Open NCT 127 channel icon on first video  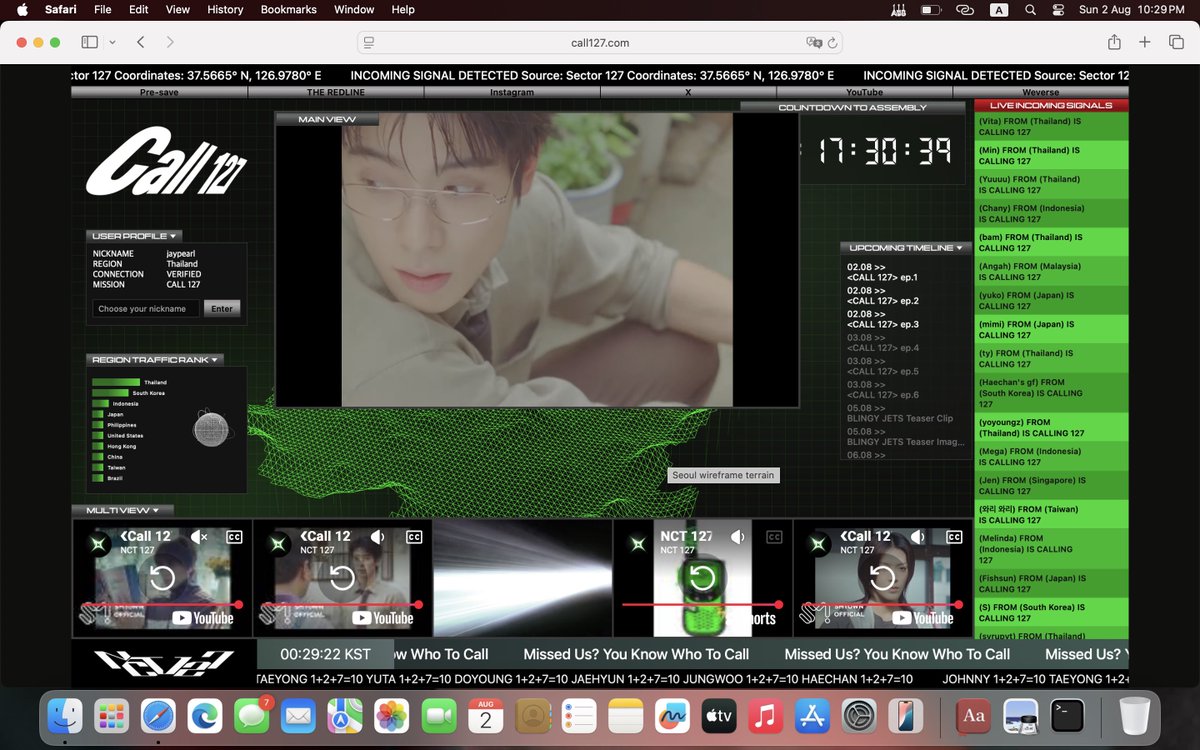pyautogui.click(x=99, y=544)
